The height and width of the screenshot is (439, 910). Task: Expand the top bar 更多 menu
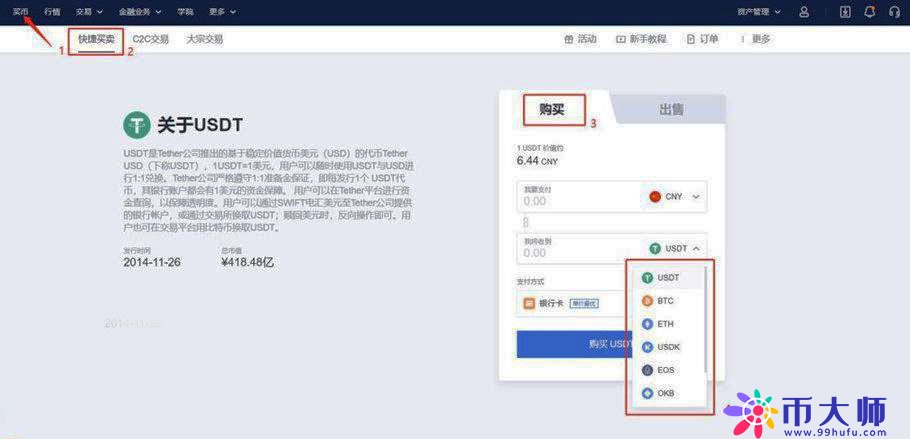222,12
